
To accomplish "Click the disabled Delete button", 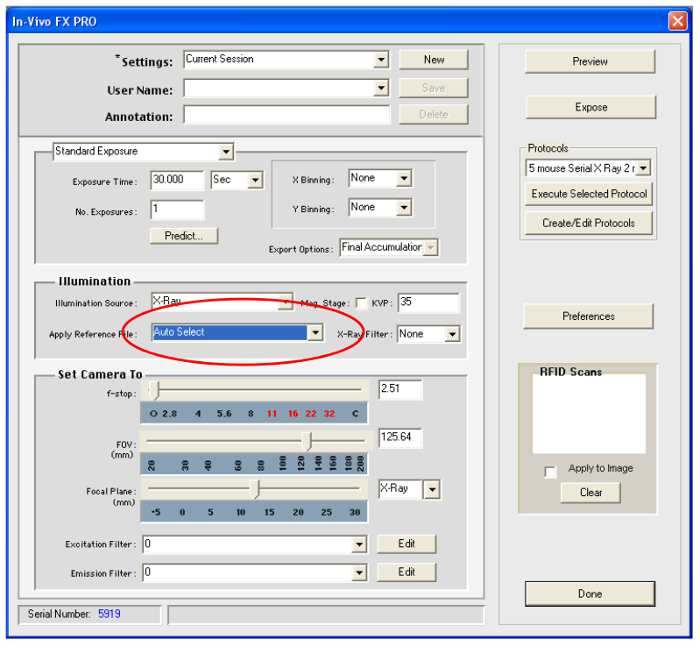I will tap(433, 114).
